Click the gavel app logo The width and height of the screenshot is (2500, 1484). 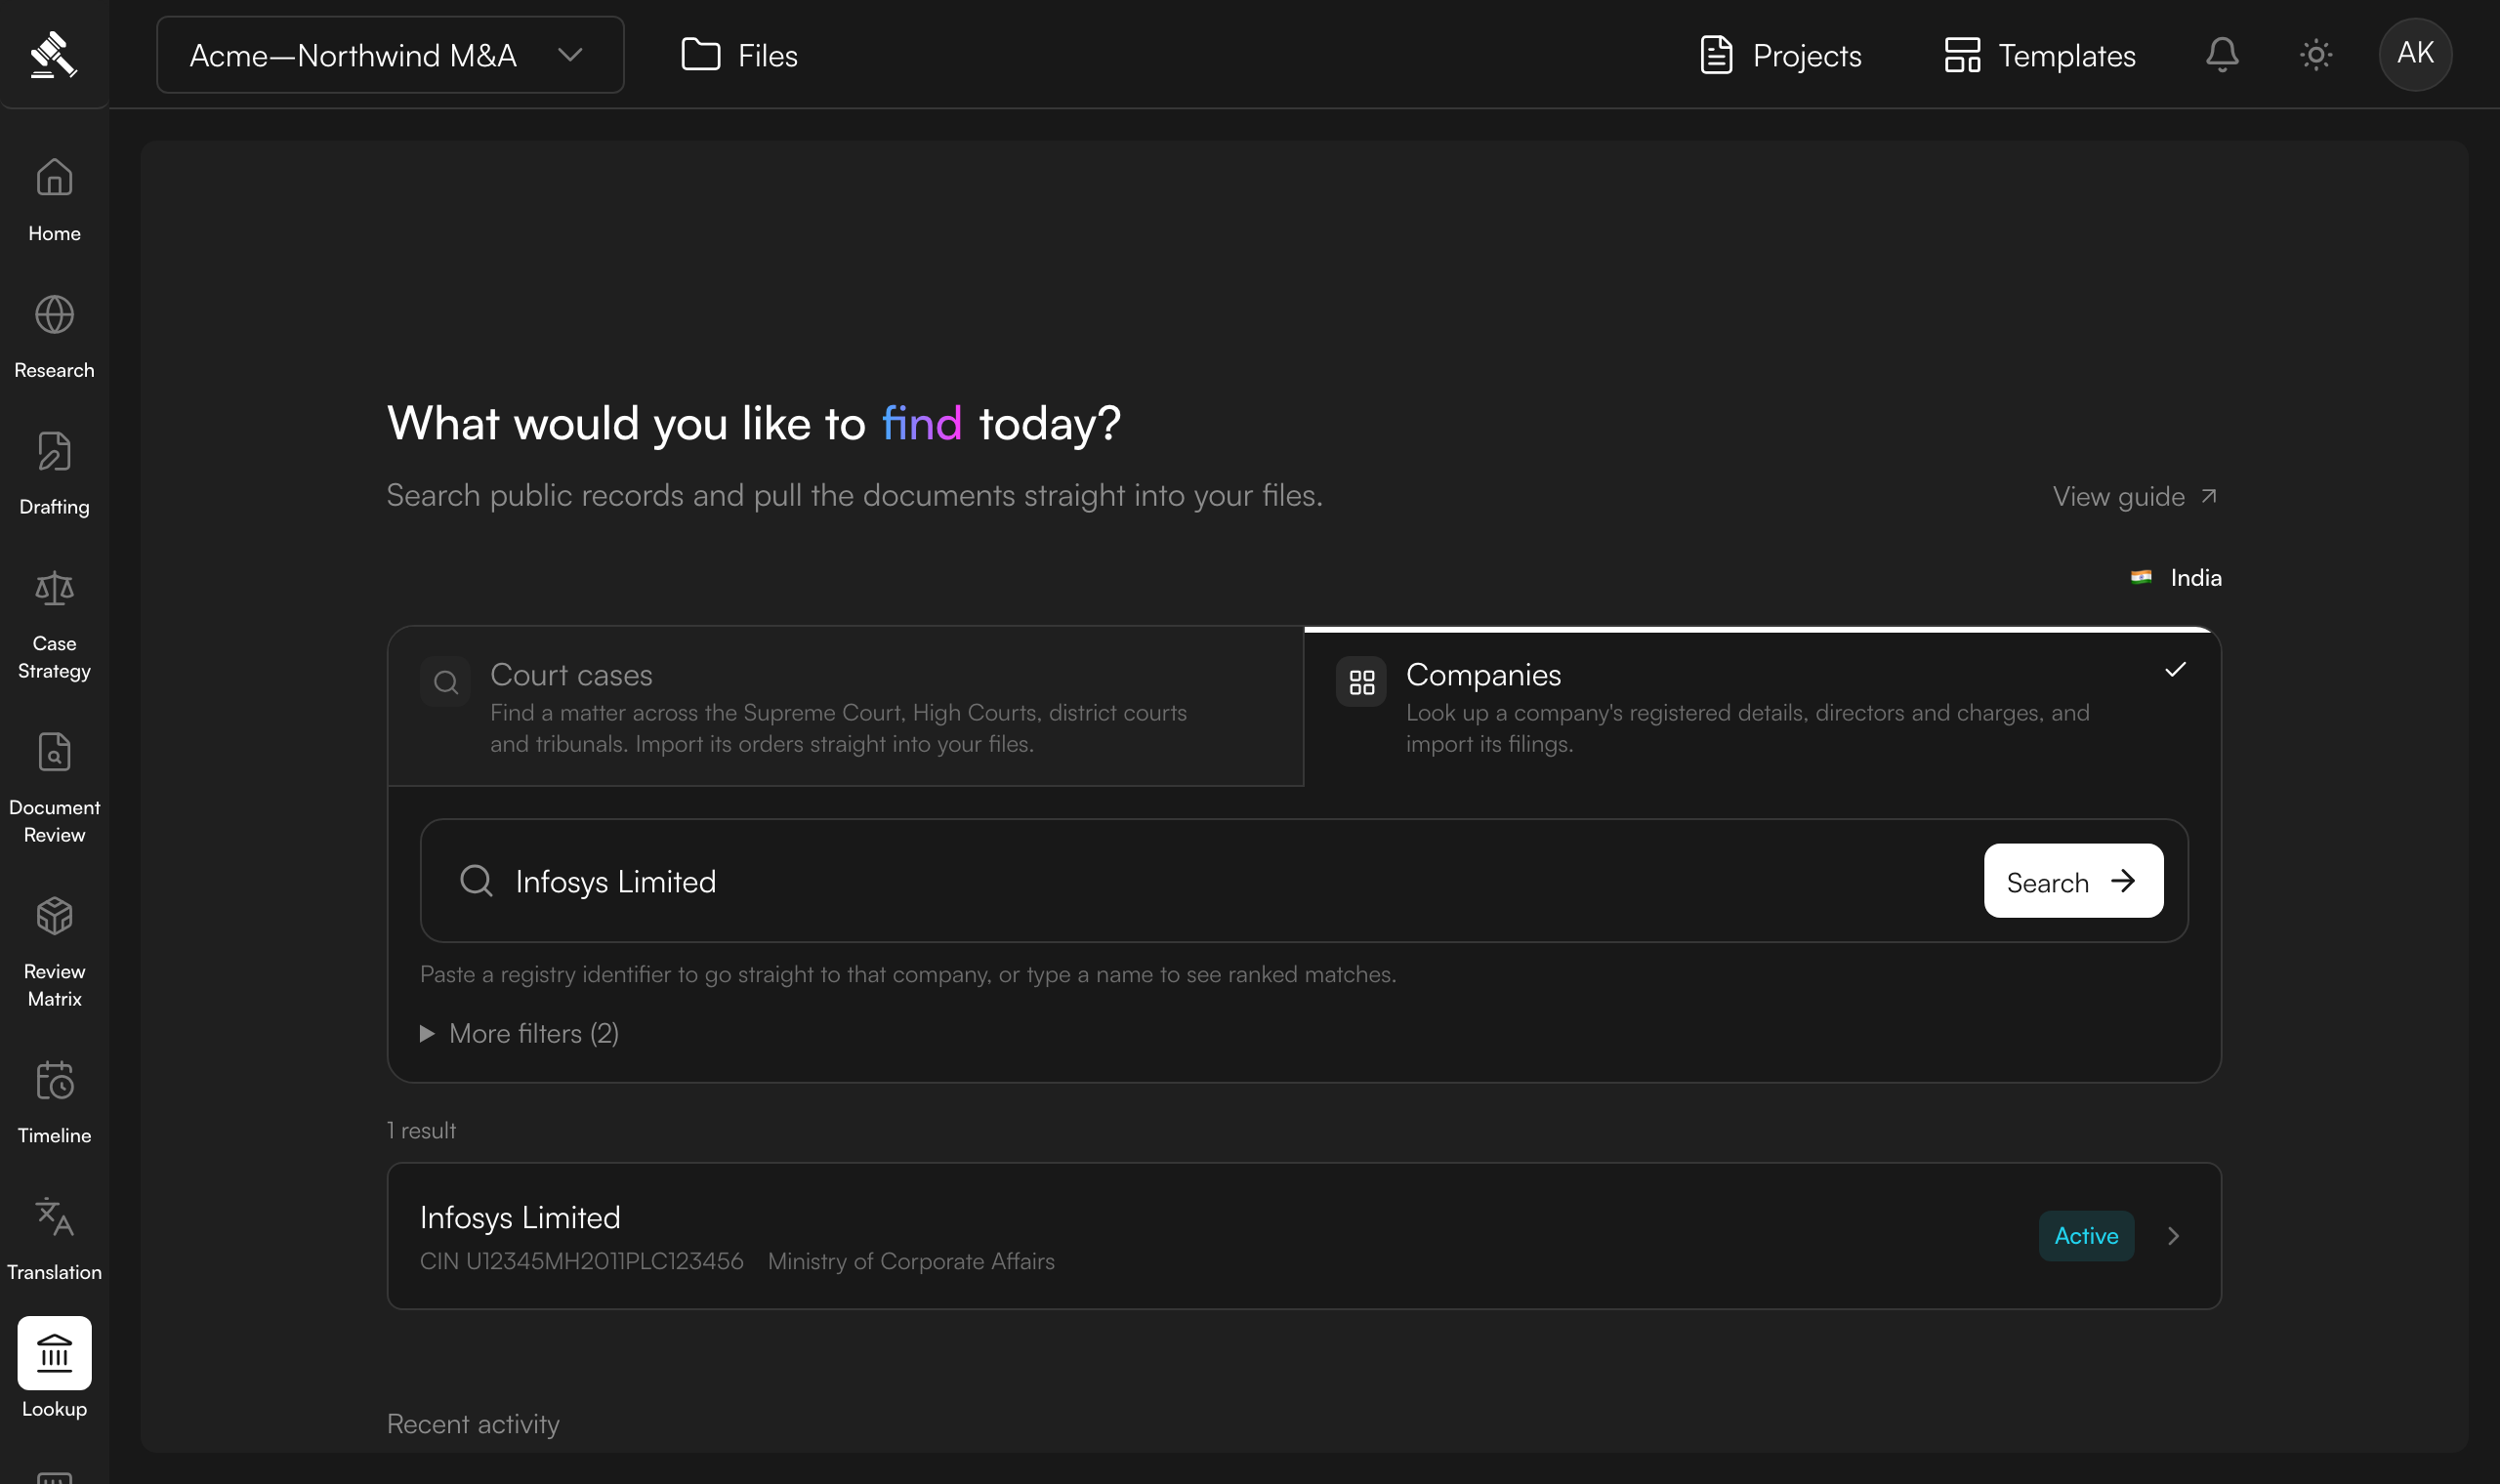pyautogui.click(x=54, y=54)
